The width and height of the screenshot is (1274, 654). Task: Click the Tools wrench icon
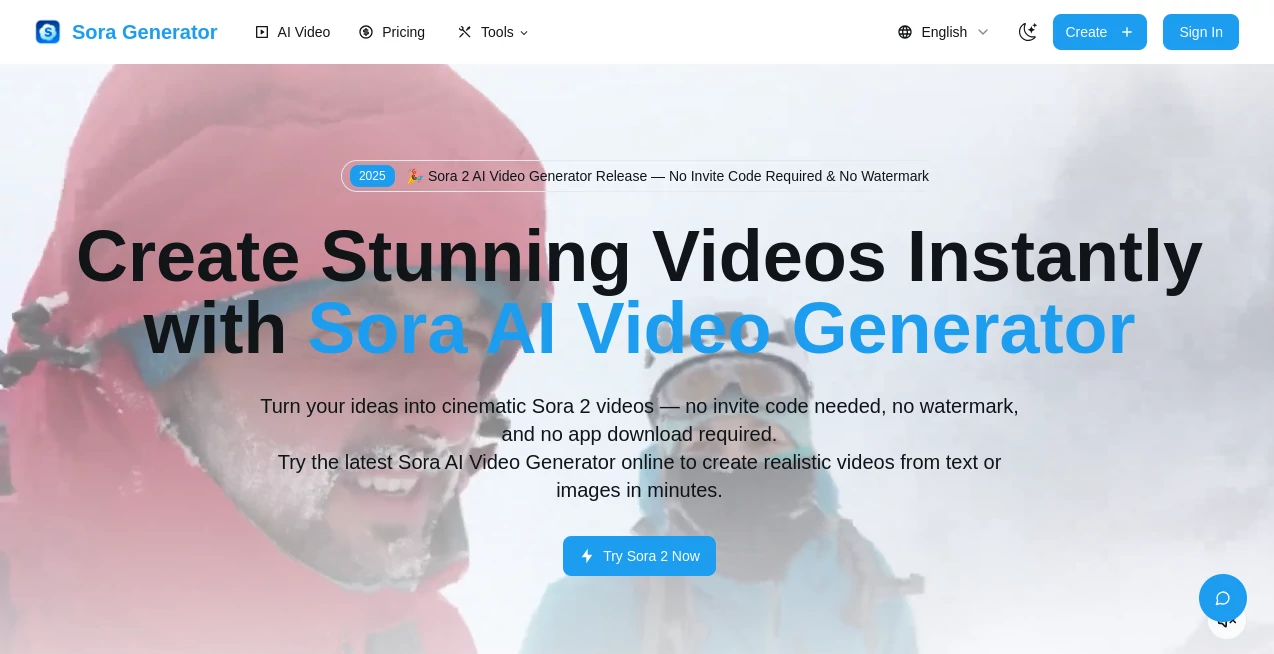(x=464, y=31)
